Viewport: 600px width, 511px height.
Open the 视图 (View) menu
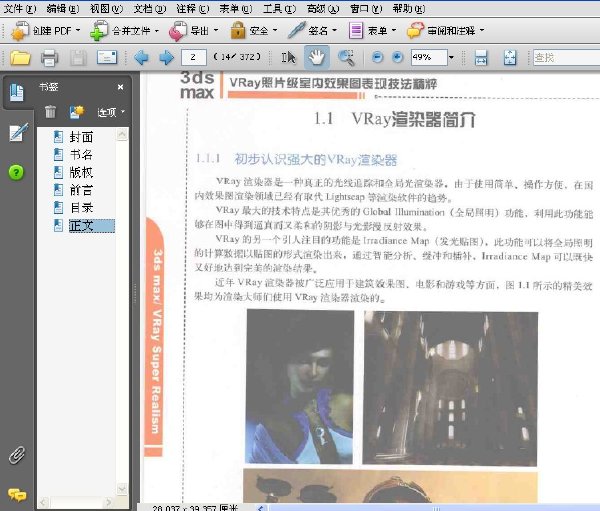106,8
